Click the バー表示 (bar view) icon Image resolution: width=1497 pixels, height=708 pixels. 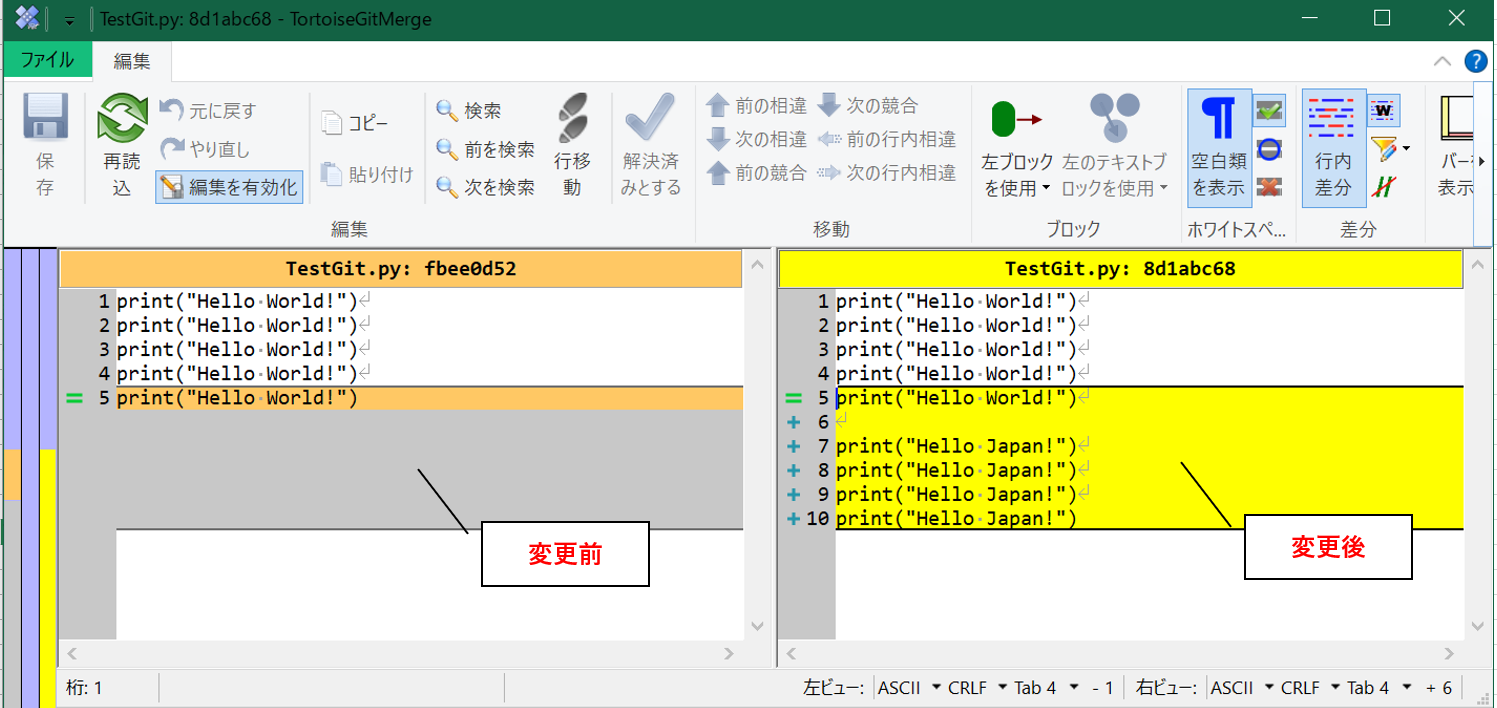click(x=1457, y=119)
